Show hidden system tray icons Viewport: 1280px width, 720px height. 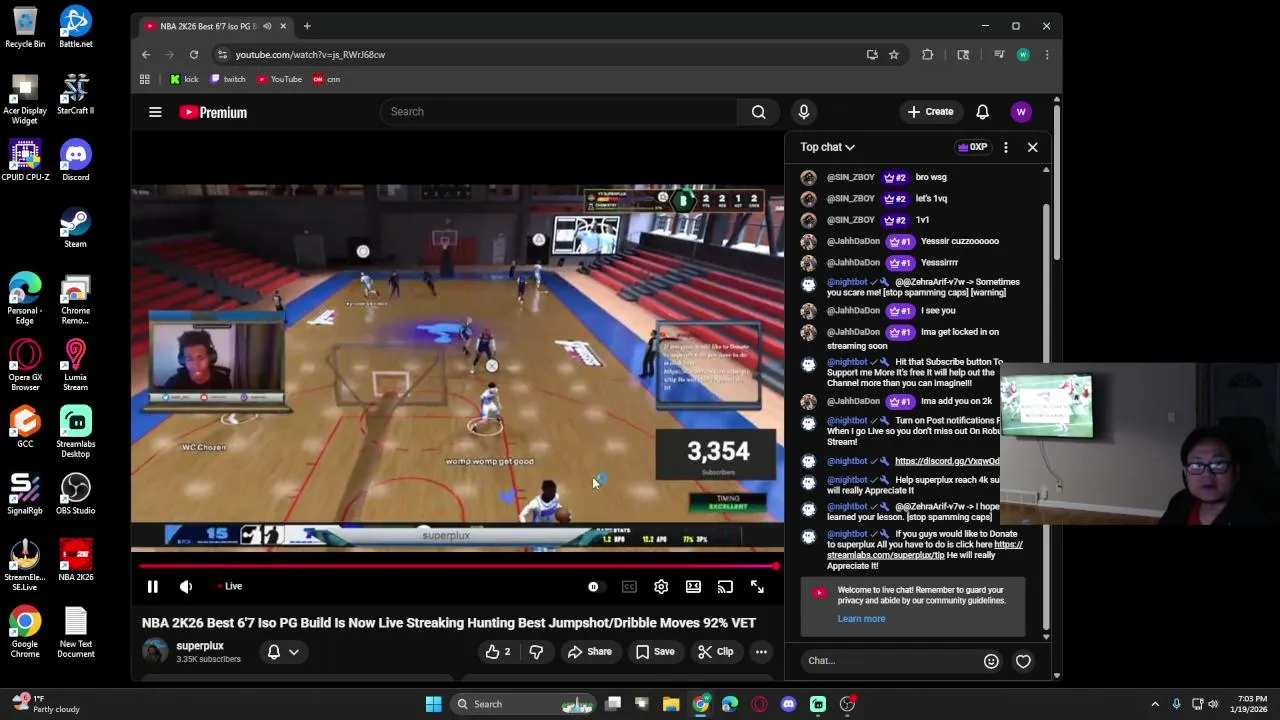[1155, 704]
